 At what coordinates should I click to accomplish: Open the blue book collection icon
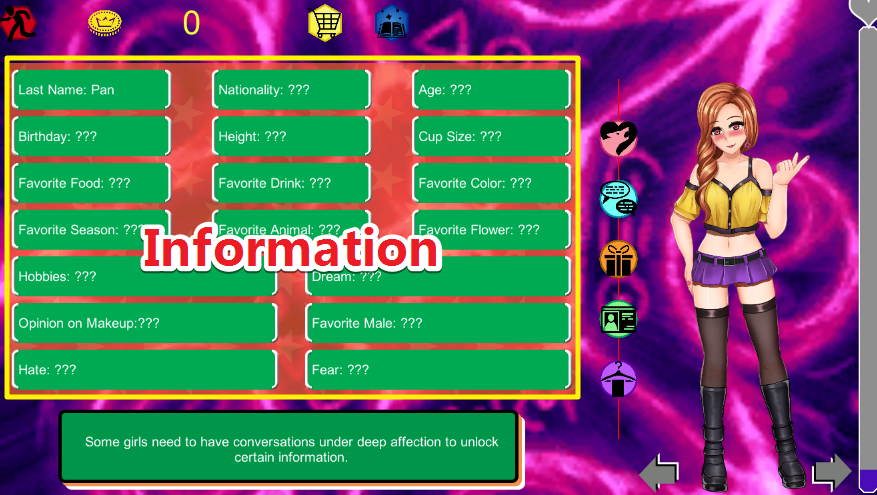[x=392, y=23]
